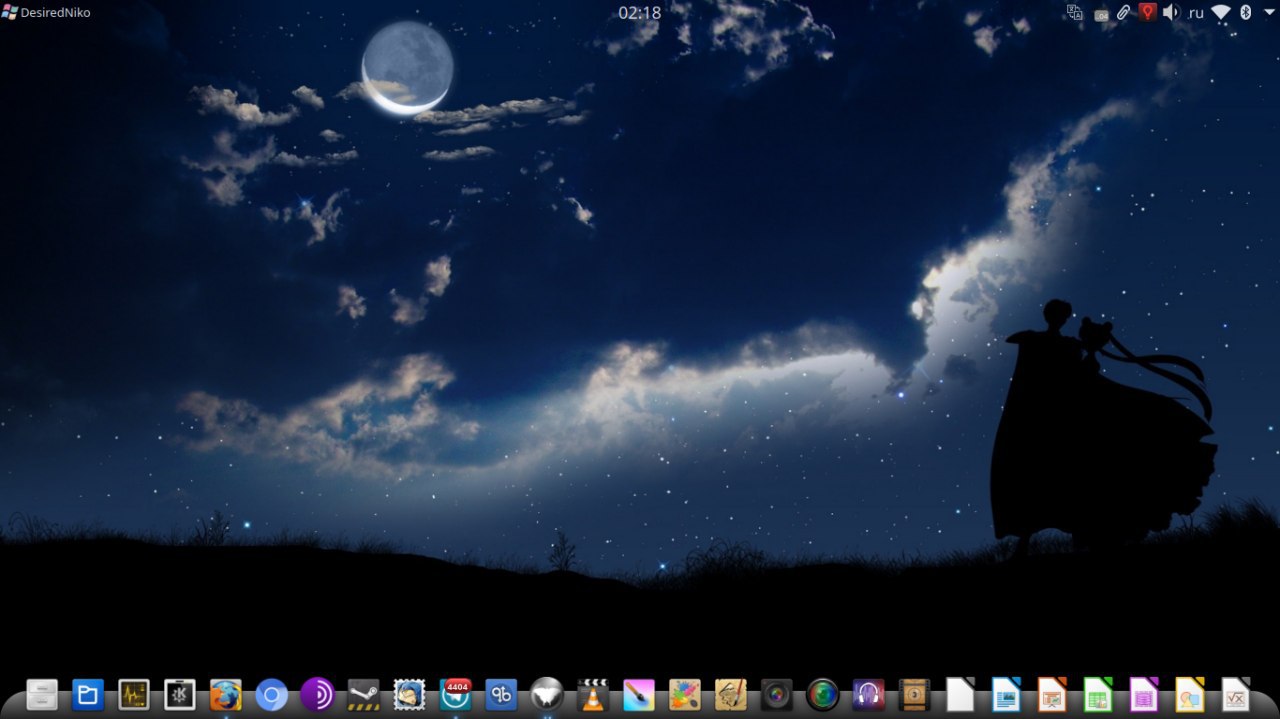Click the 02:18 clock in the panel
1280x719 pixels.
click(x=640, y=12)
